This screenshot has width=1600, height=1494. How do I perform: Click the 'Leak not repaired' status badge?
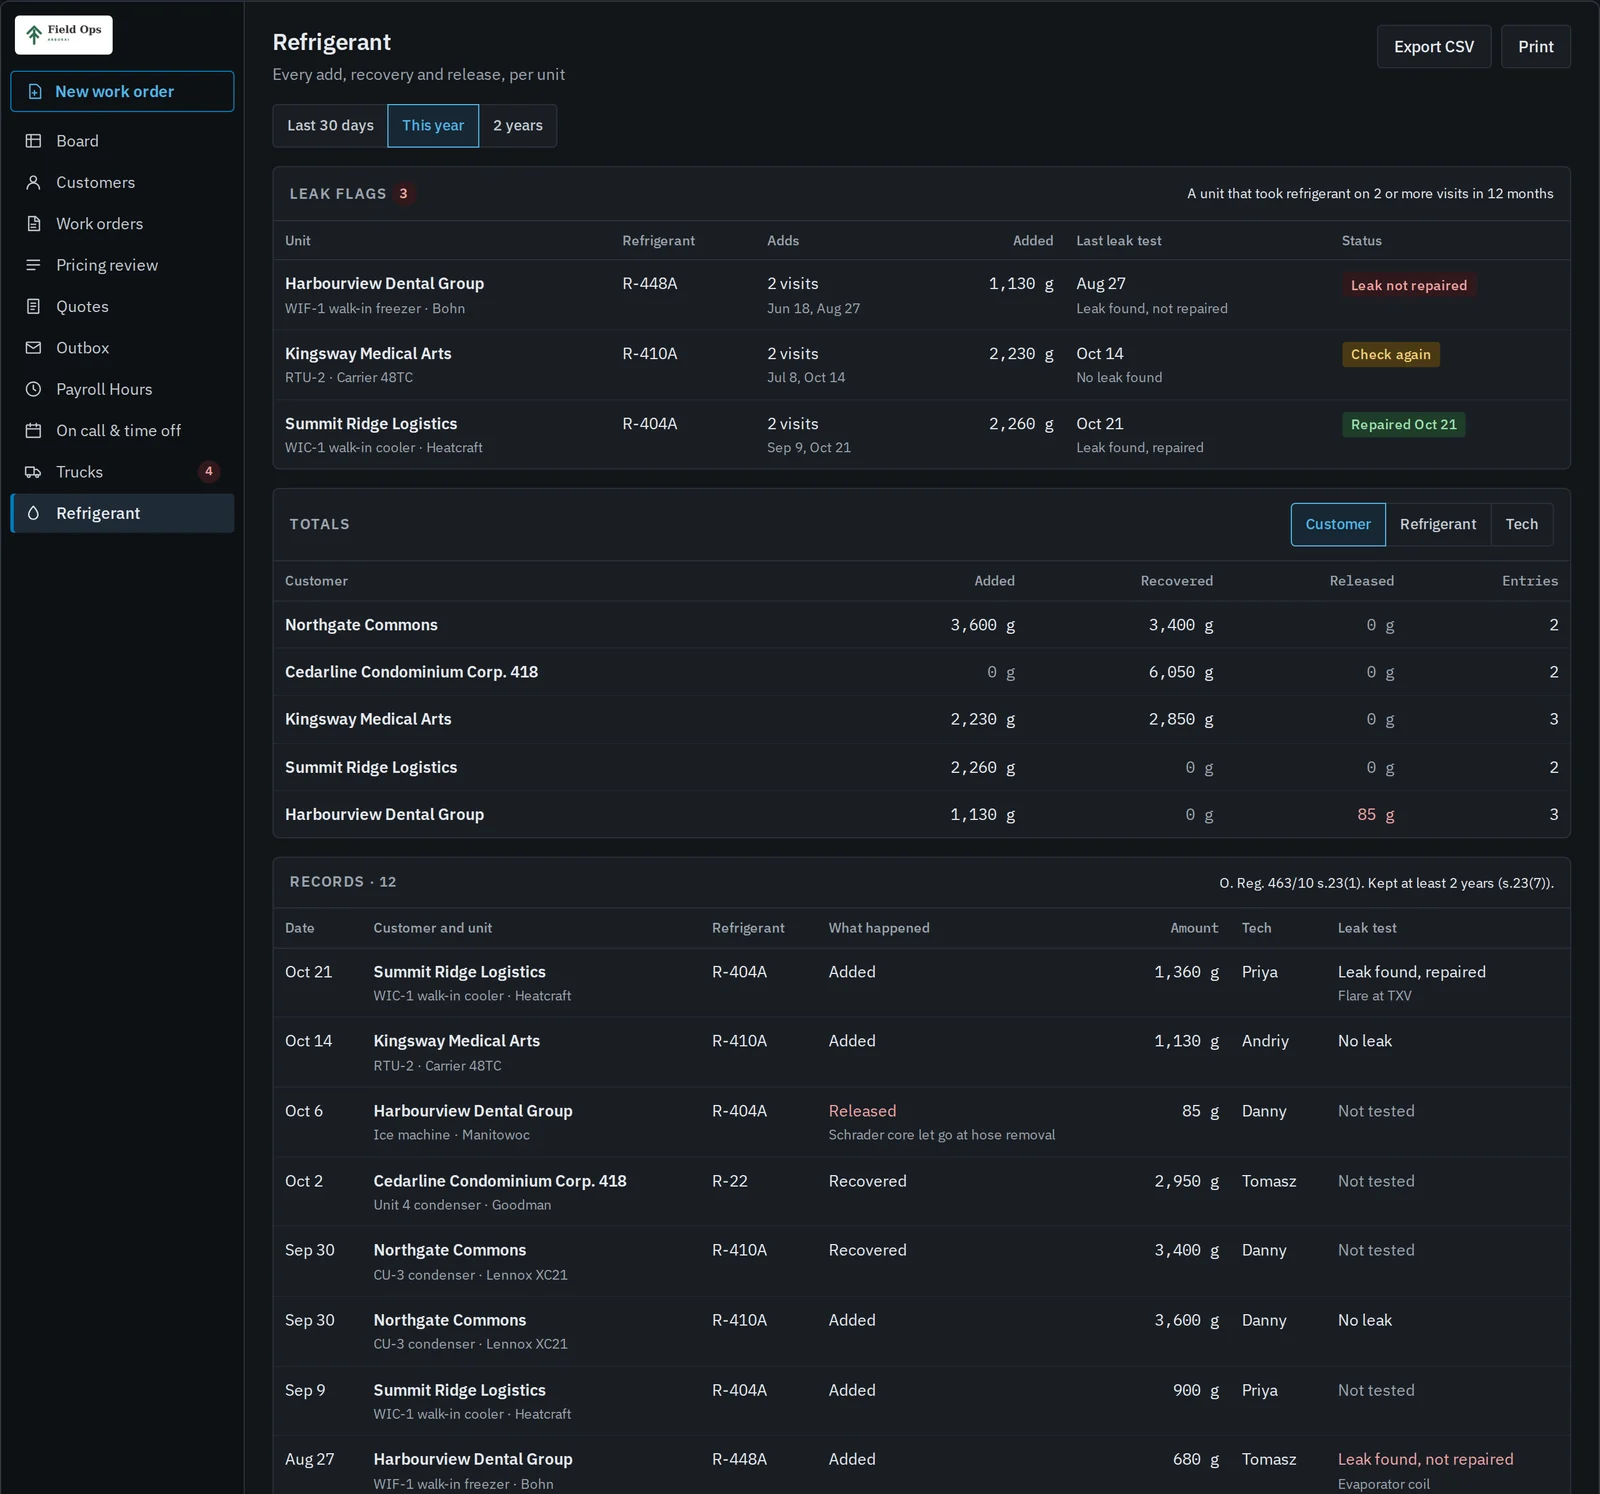[1409, 285]
